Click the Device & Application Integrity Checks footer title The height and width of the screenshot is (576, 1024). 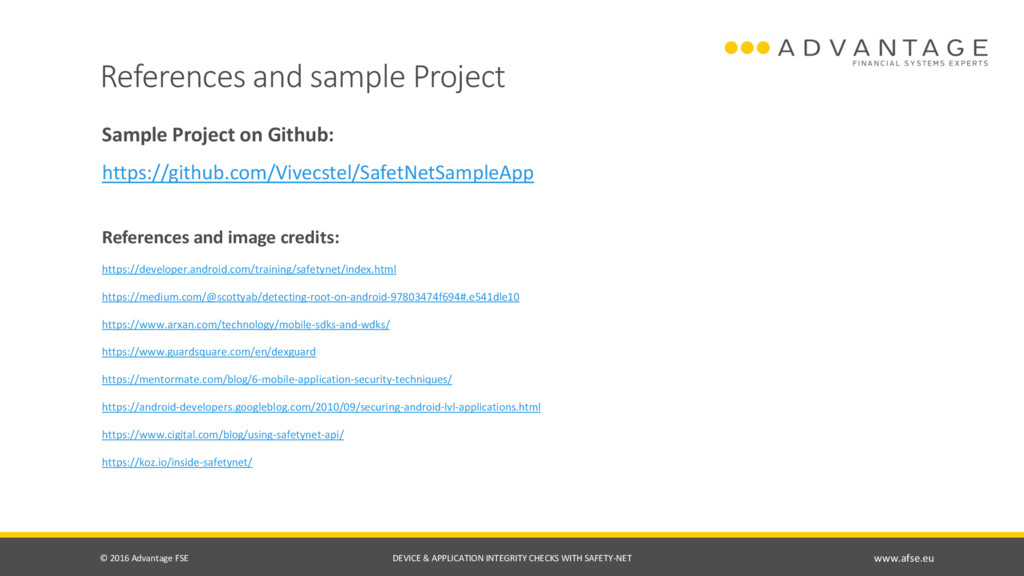pyautogui.click(x=512, y=558)
